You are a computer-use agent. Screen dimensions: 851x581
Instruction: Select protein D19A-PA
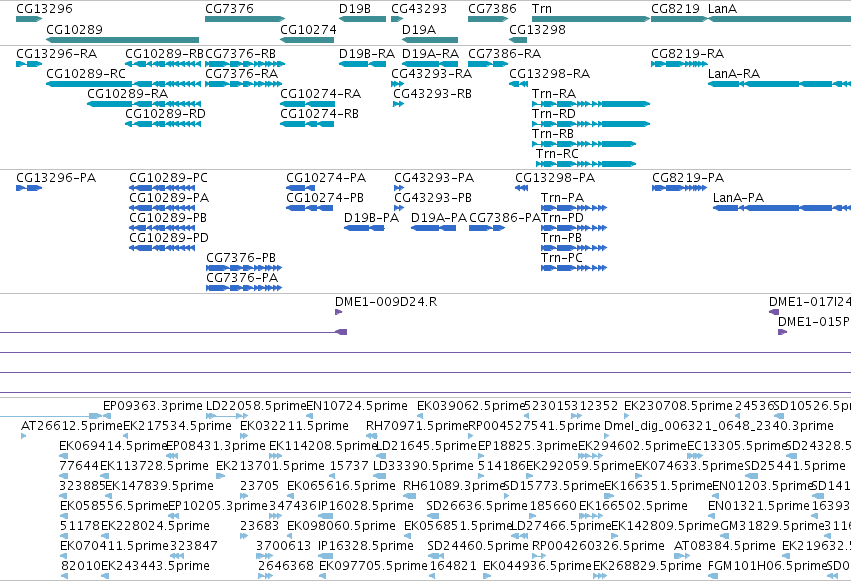click(439, 218)
